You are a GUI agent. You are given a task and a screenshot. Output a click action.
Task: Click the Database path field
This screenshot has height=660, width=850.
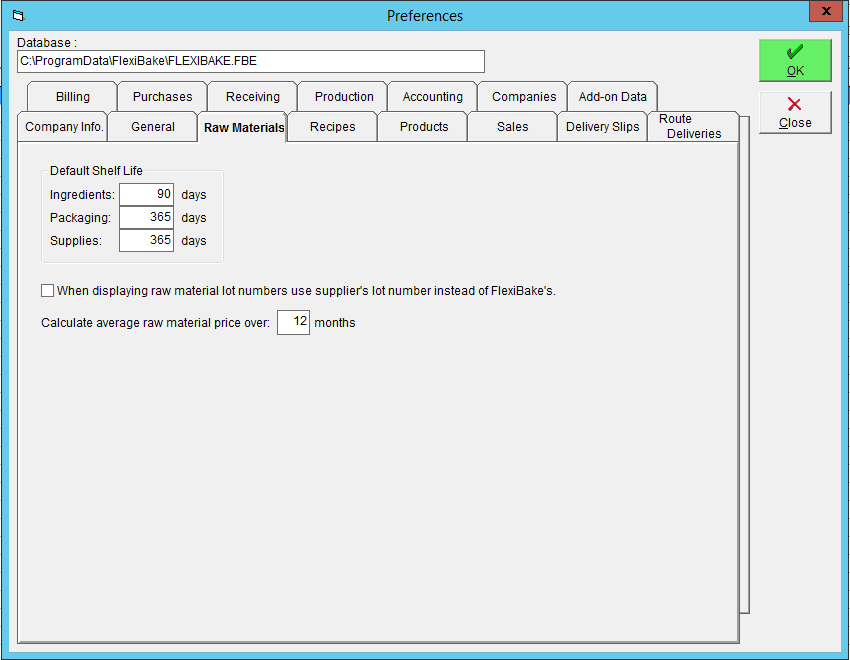pyautogui.click(x=251, y=61)
